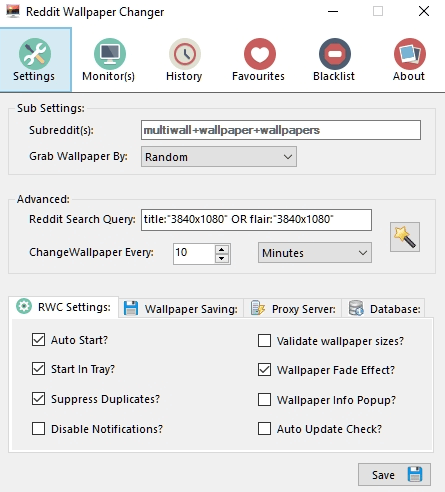445x492 pixels.
Task: Toggle the Auto Start checkbox
Action: [x=39, y=340]
